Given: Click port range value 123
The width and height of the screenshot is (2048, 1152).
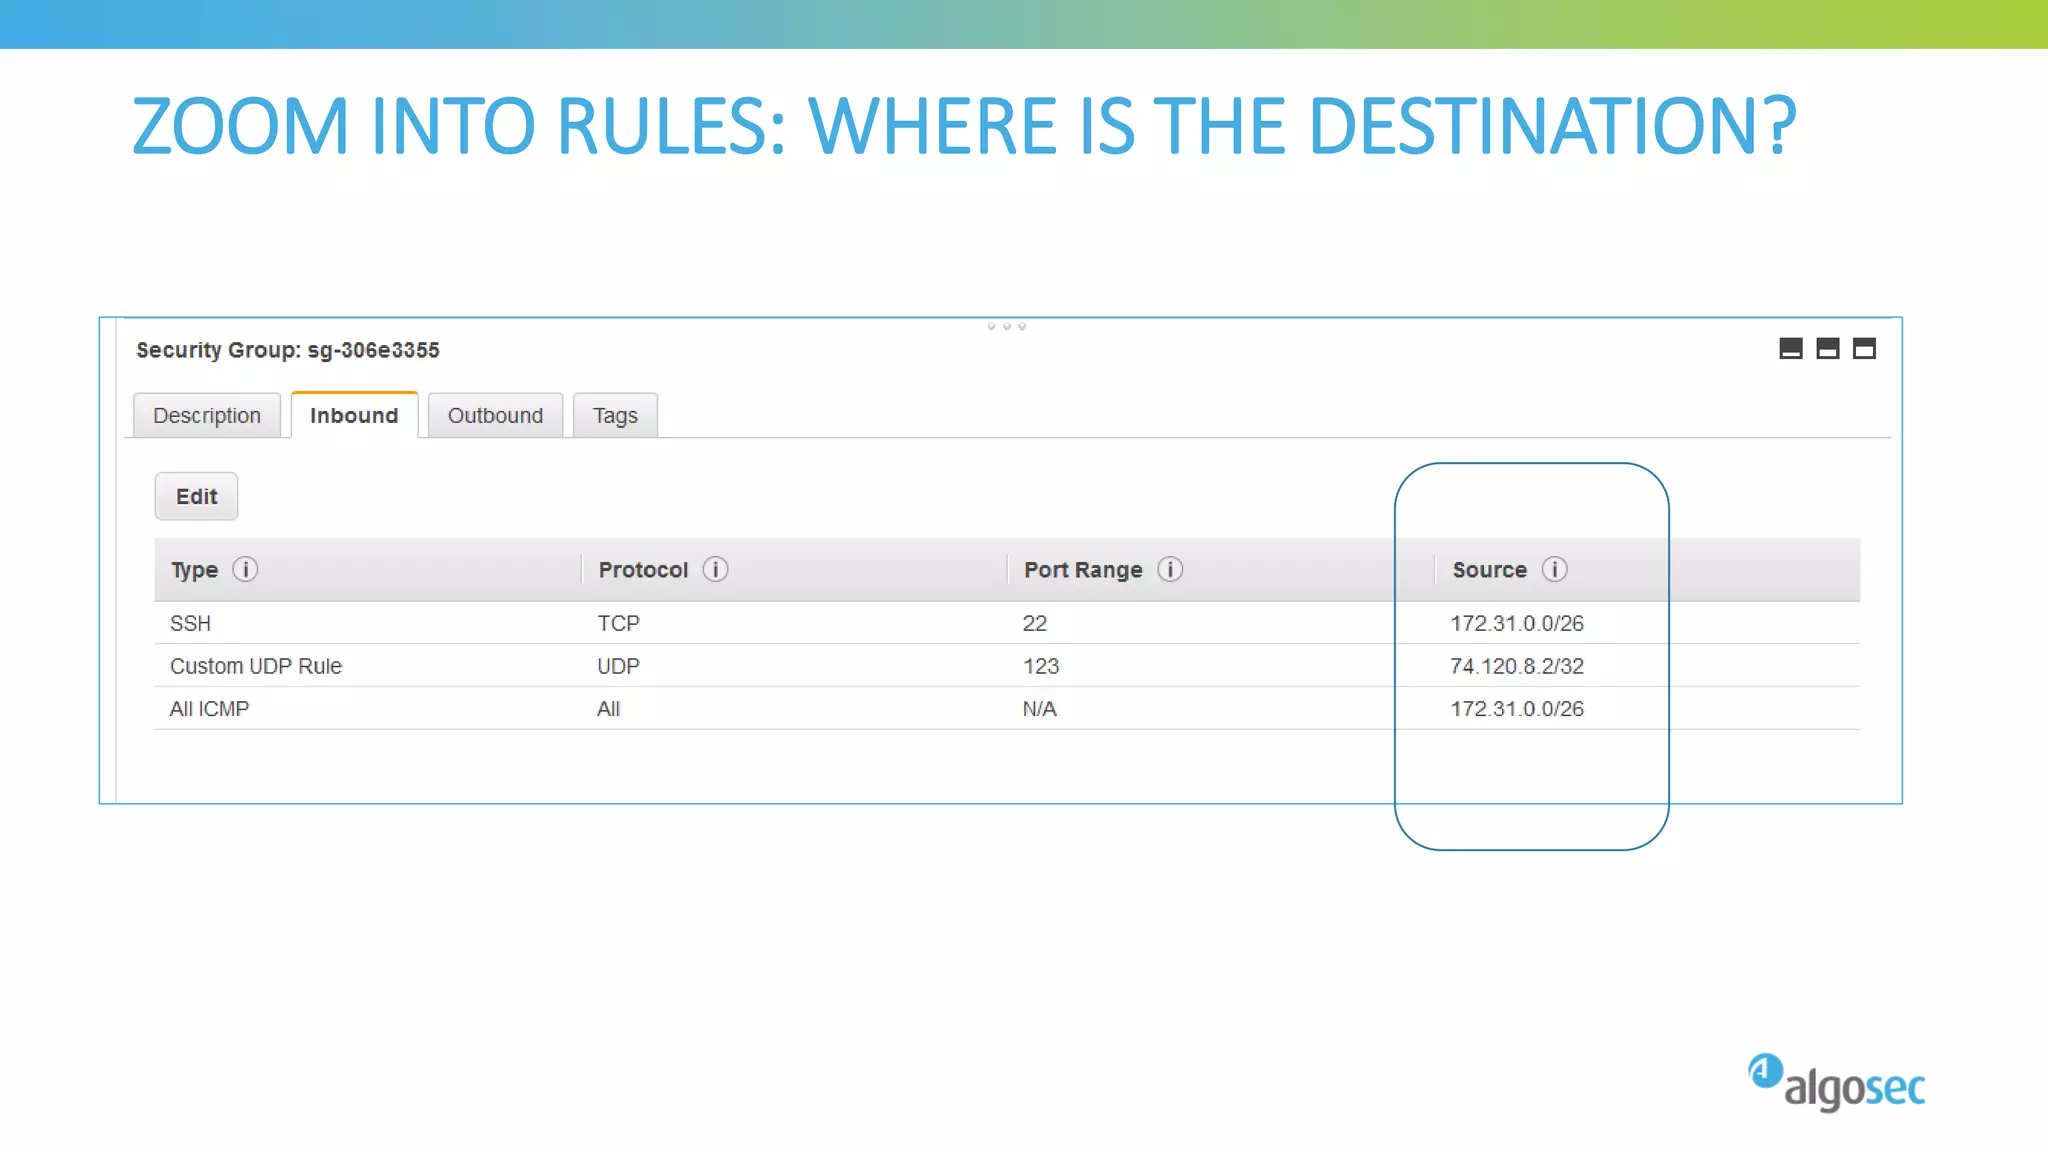Looking at the screenshot, I should pyautogui.click(x=1040, y=666).
